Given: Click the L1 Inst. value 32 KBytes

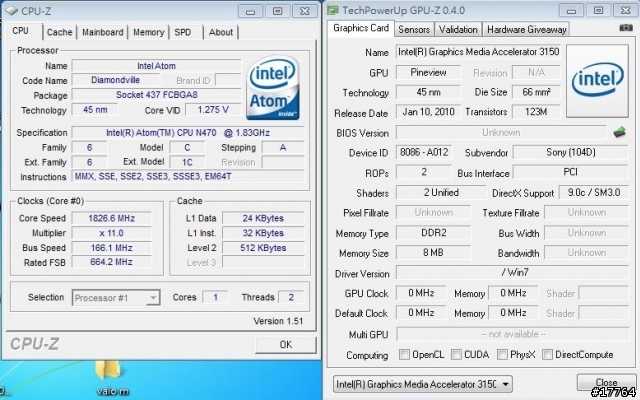Looking at the screenshot, I should [263, 233].
